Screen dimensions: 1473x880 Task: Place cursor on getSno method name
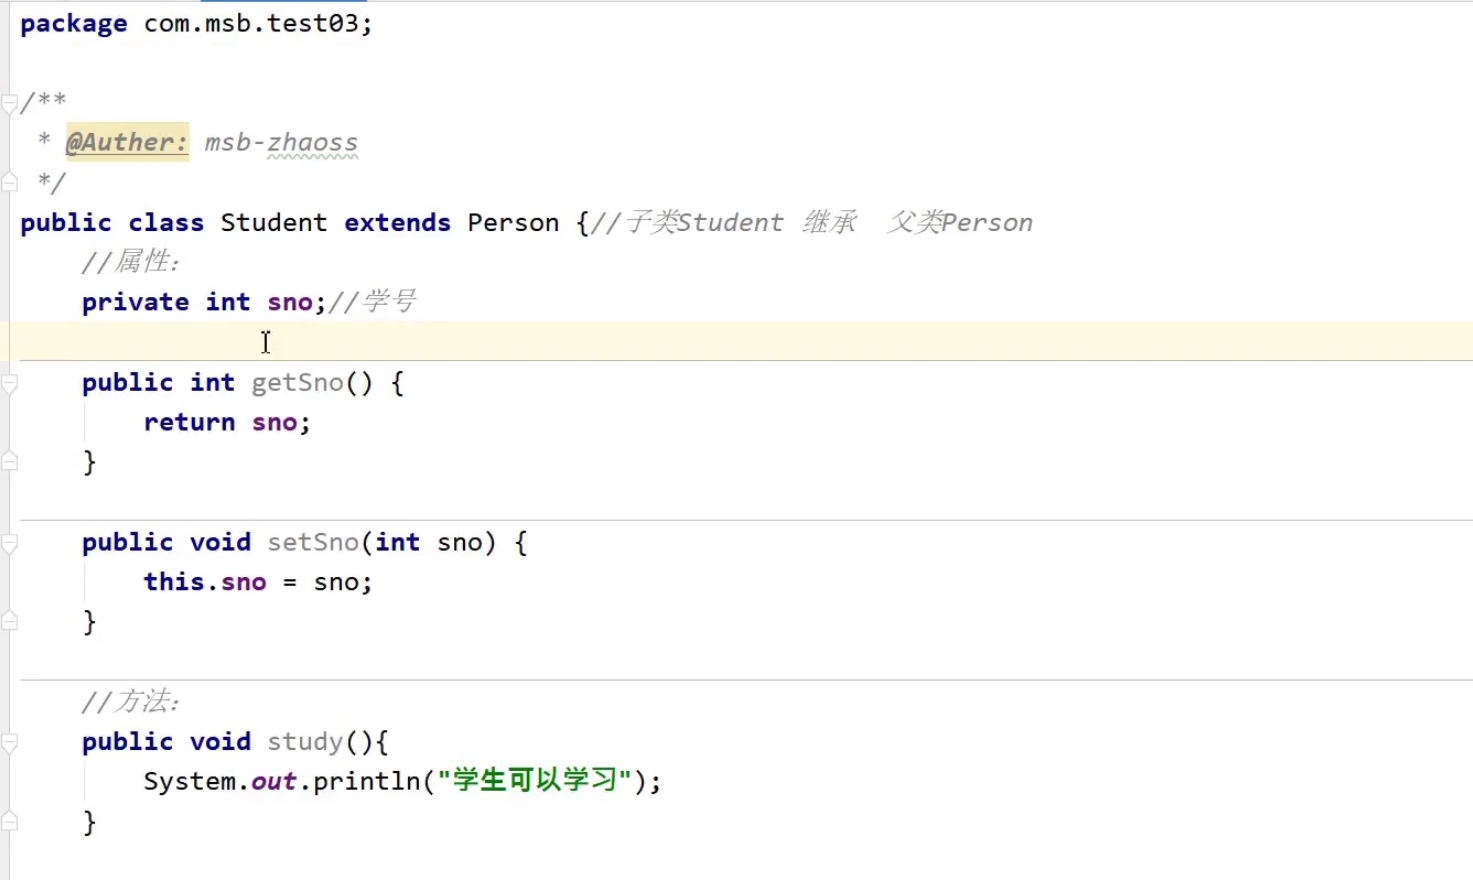(297, 382)
